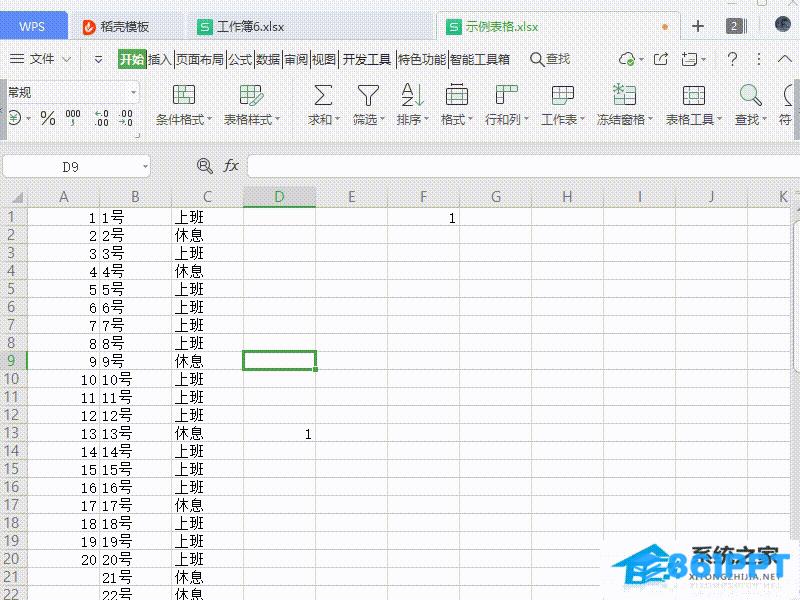Expand the 冻结窗格 dropdown arrow
Image resolution: width=800 pixels, height=600 pixels.
(650, 119)
